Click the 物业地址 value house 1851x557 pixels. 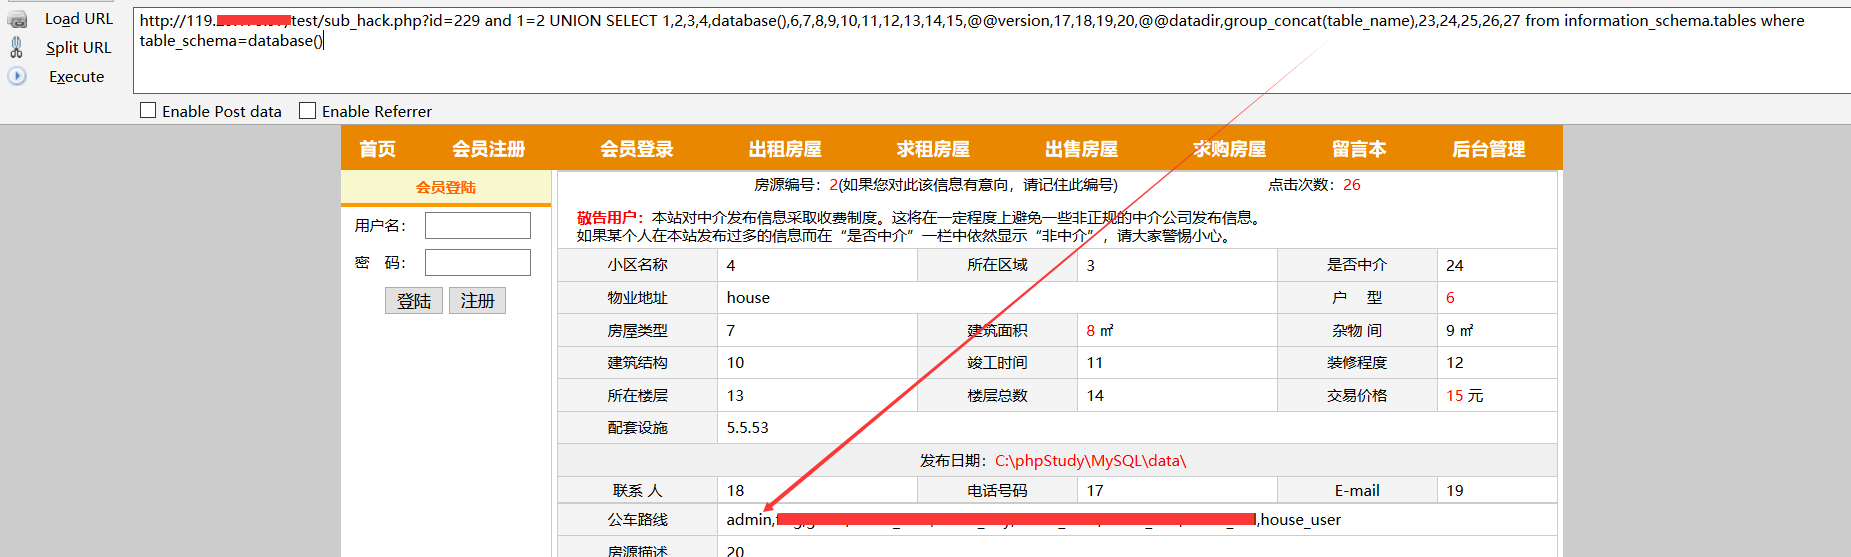tap(748, 297)
